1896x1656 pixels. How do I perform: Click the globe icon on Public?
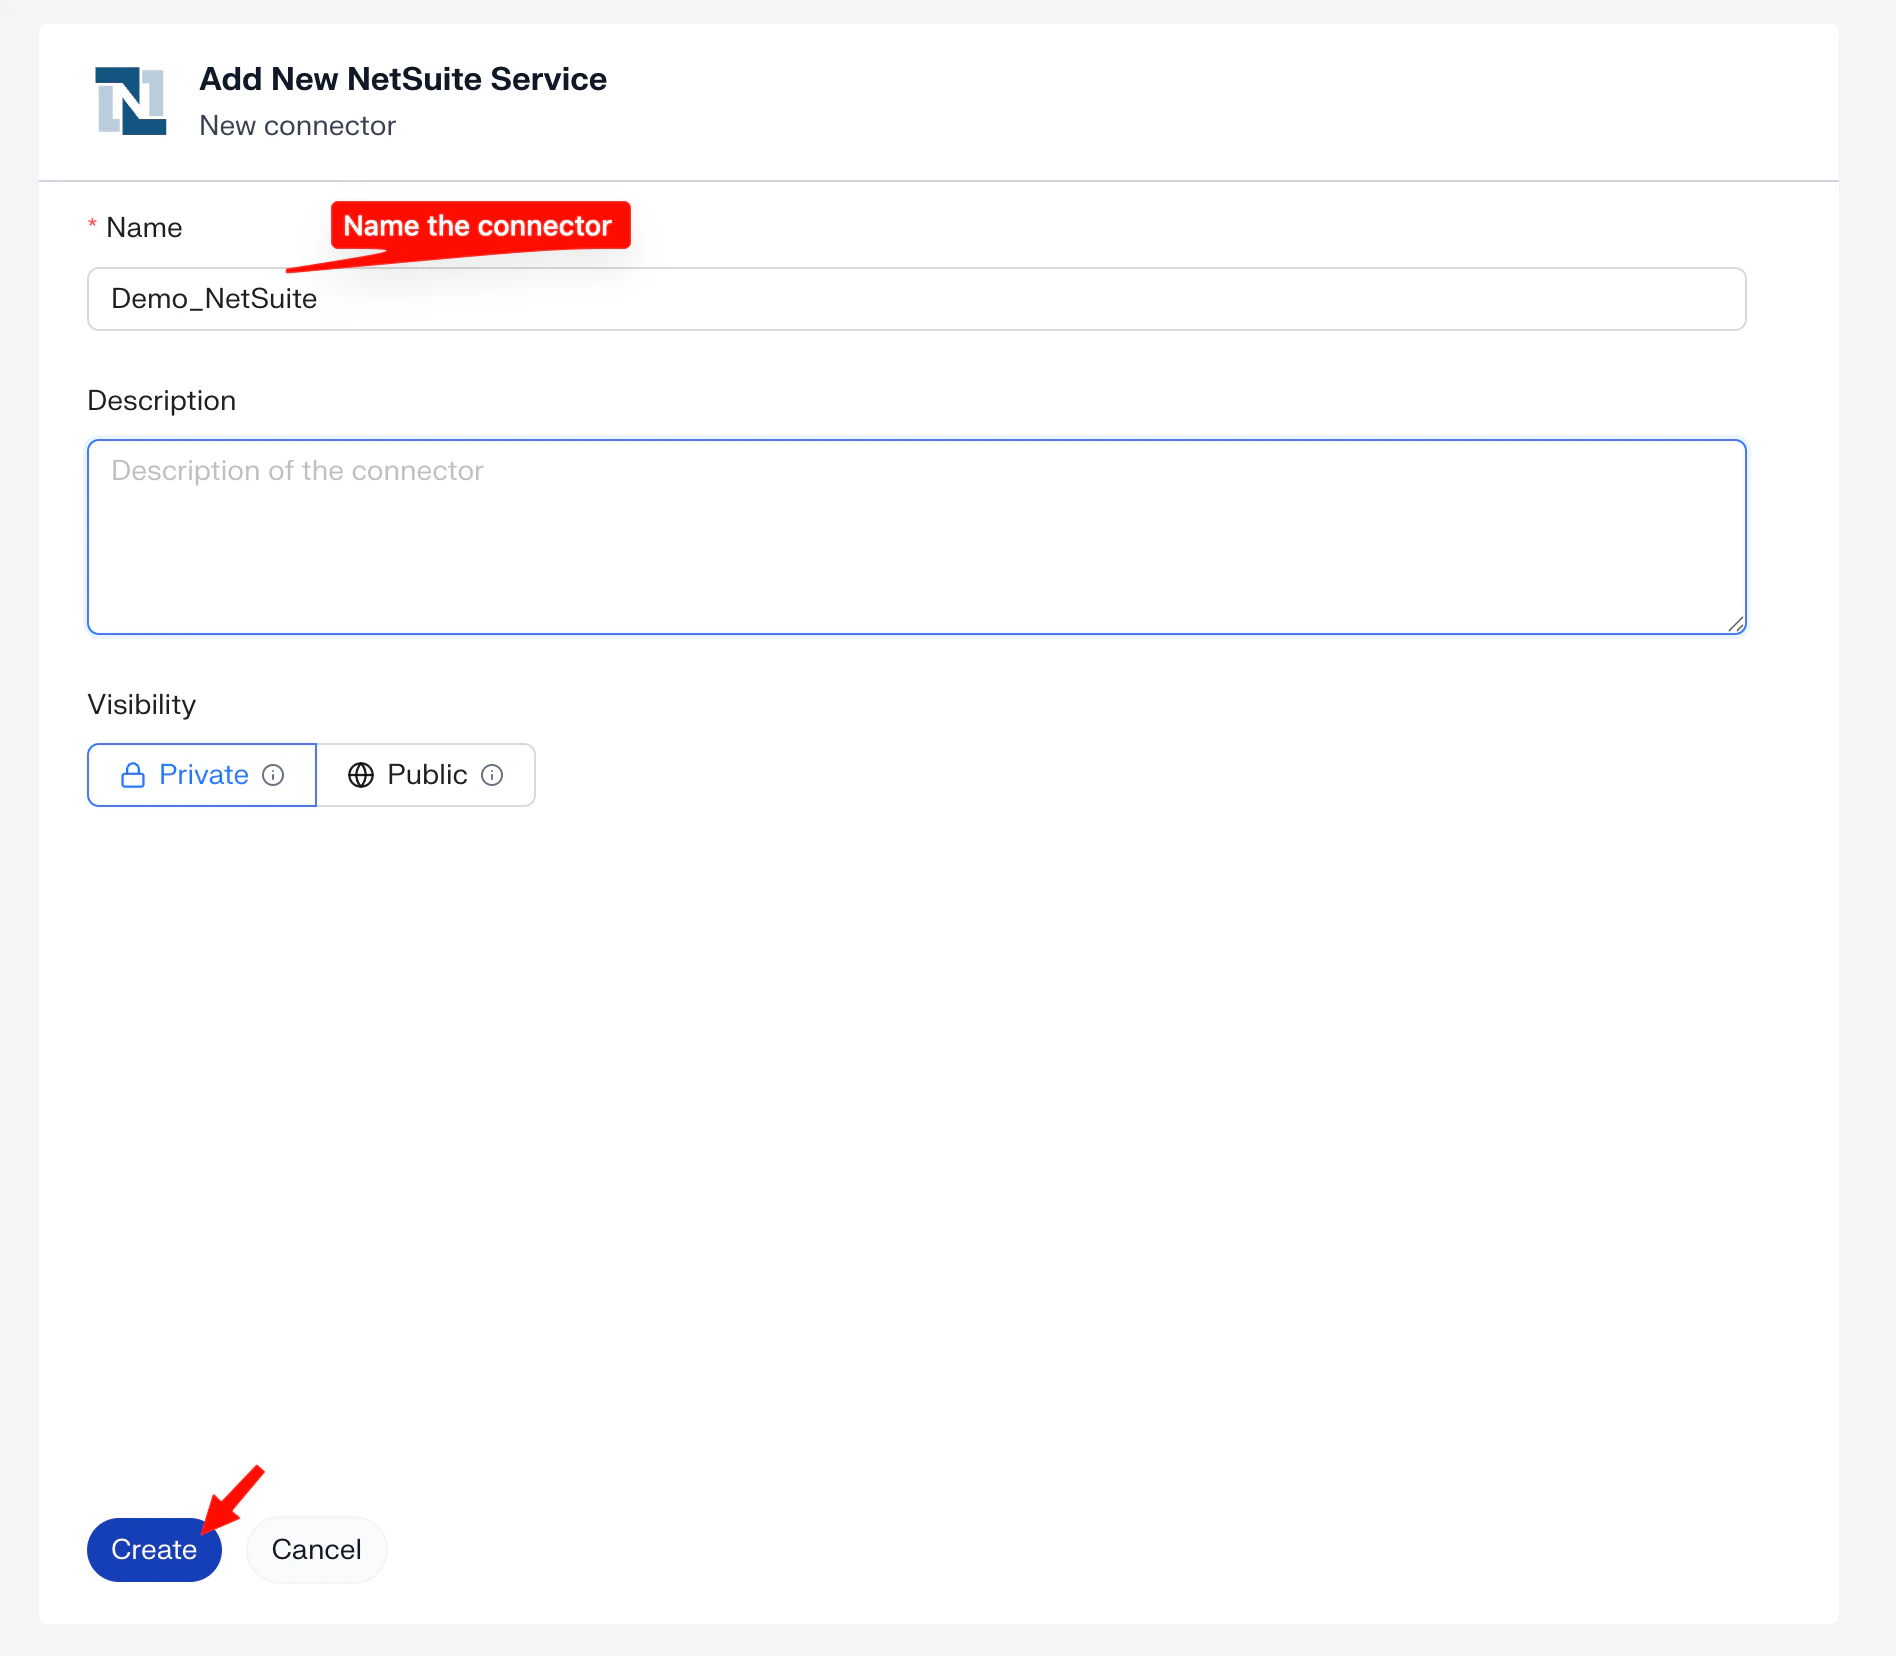[361, 775]
